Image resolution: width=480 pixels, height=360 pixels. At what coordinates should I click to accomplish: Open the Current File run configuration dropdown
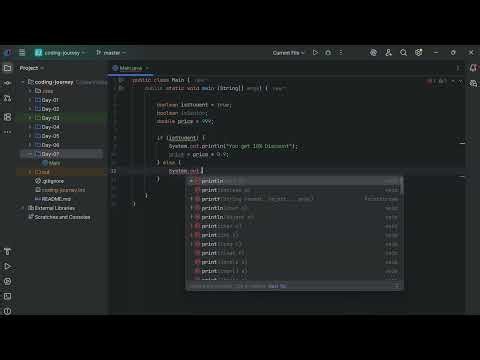(x=288, y=53)
